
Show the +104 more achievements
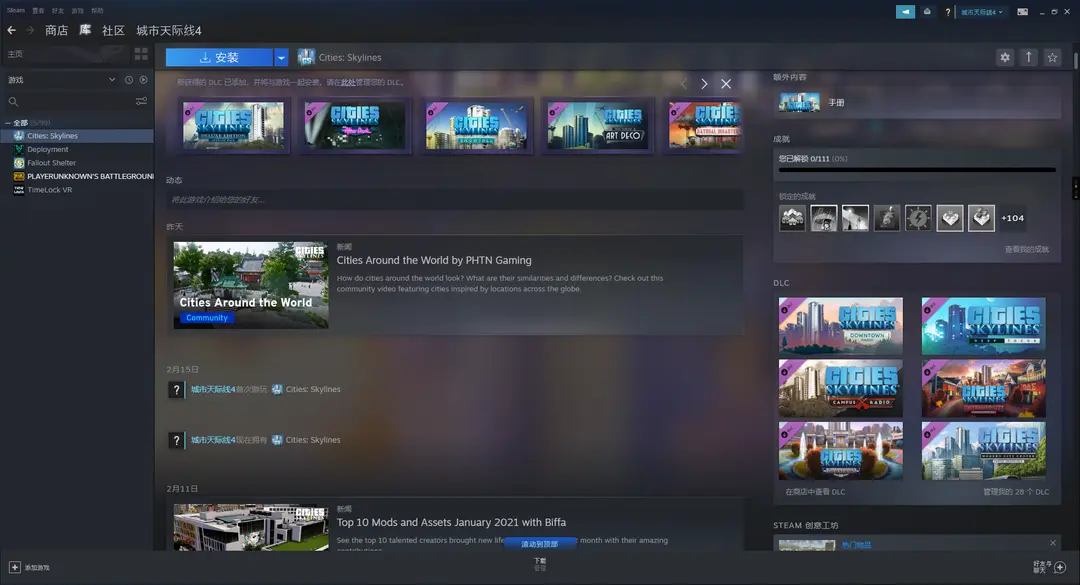(1012, 218)
